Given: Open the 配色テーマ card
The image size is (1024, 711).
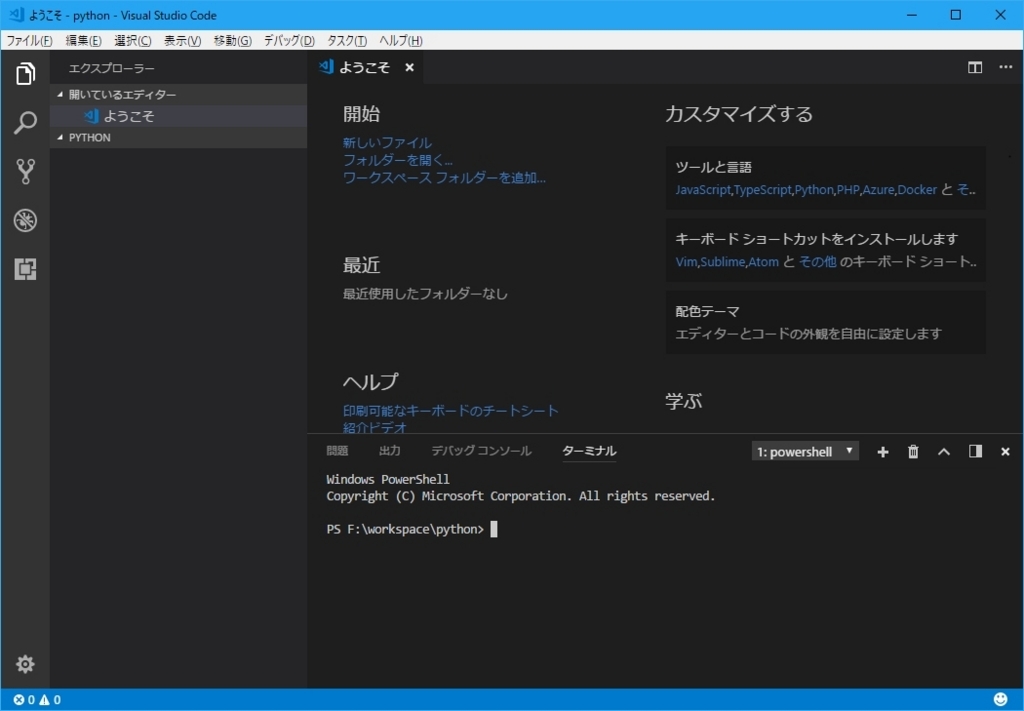Looking at the screenshot, I should click(825, 323).
